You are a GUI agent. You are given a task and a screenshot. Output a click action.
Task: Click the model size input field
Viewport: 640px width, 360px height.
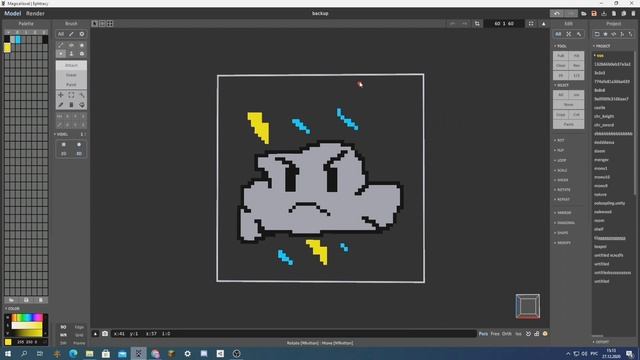pos(504,24)
